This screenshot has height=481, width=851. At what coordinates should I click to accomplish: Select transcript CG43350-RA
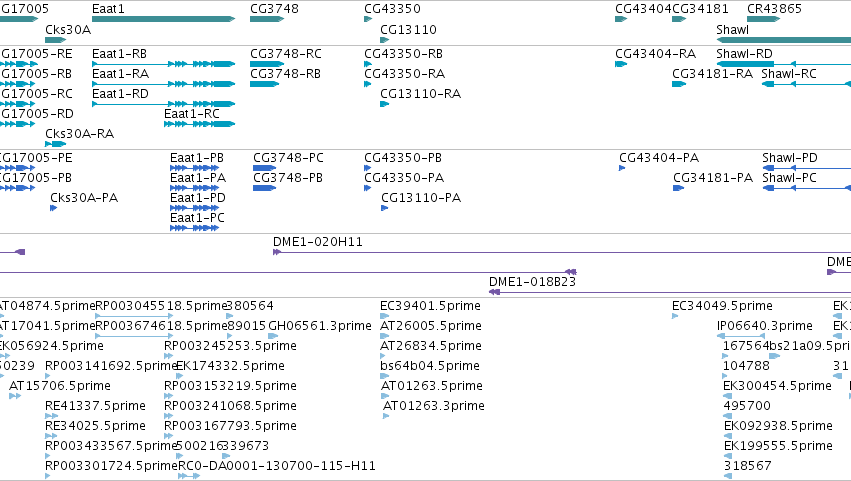pyautogui.click(x=404, y=74)
